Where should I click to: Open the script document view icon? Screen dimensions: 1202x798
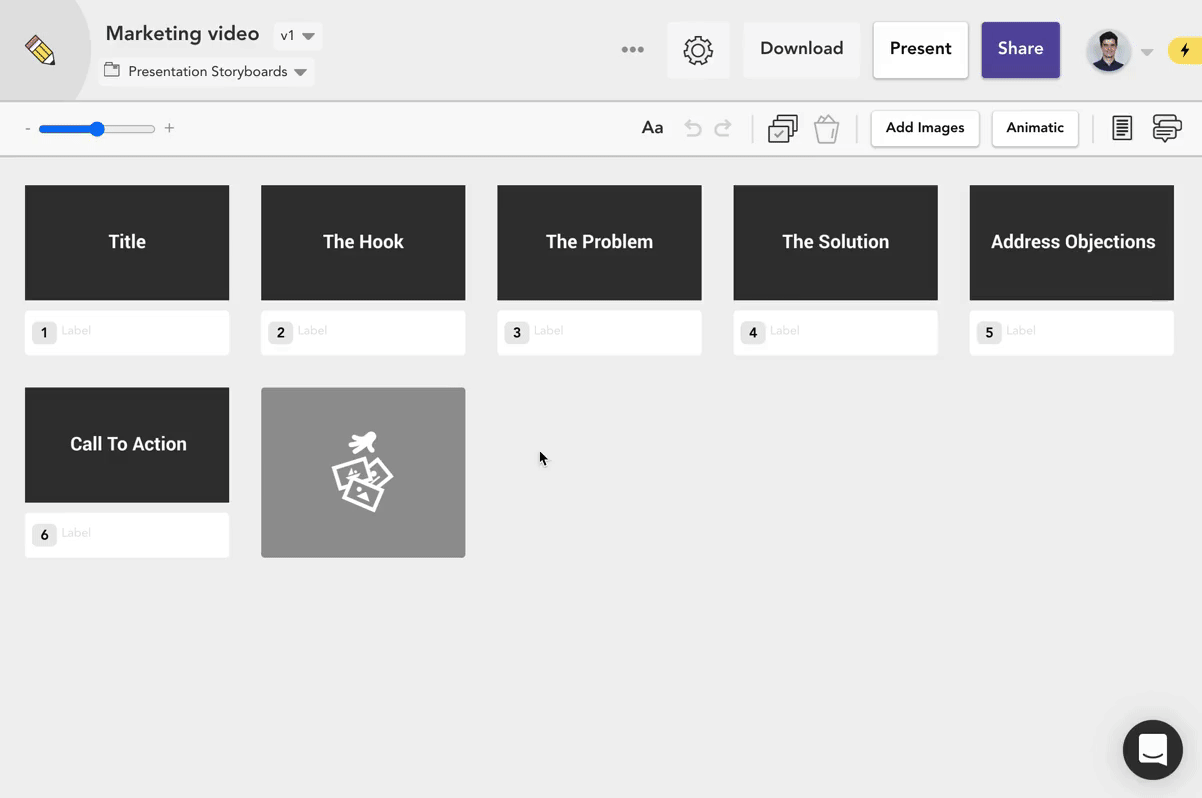click(1122, 128)
